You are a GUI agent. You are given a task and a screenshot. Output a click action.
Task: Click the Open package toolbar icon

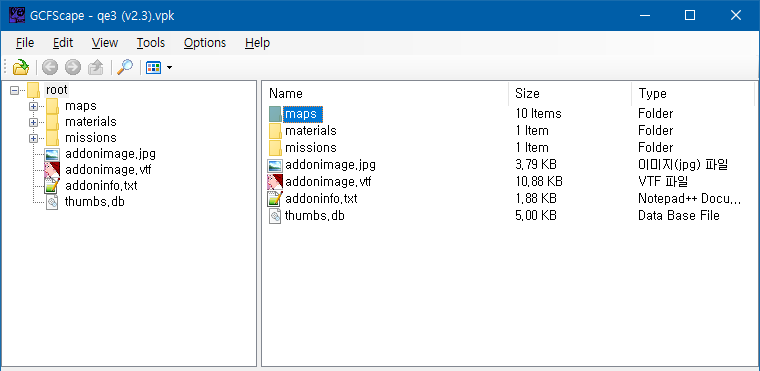coord(21,67)
